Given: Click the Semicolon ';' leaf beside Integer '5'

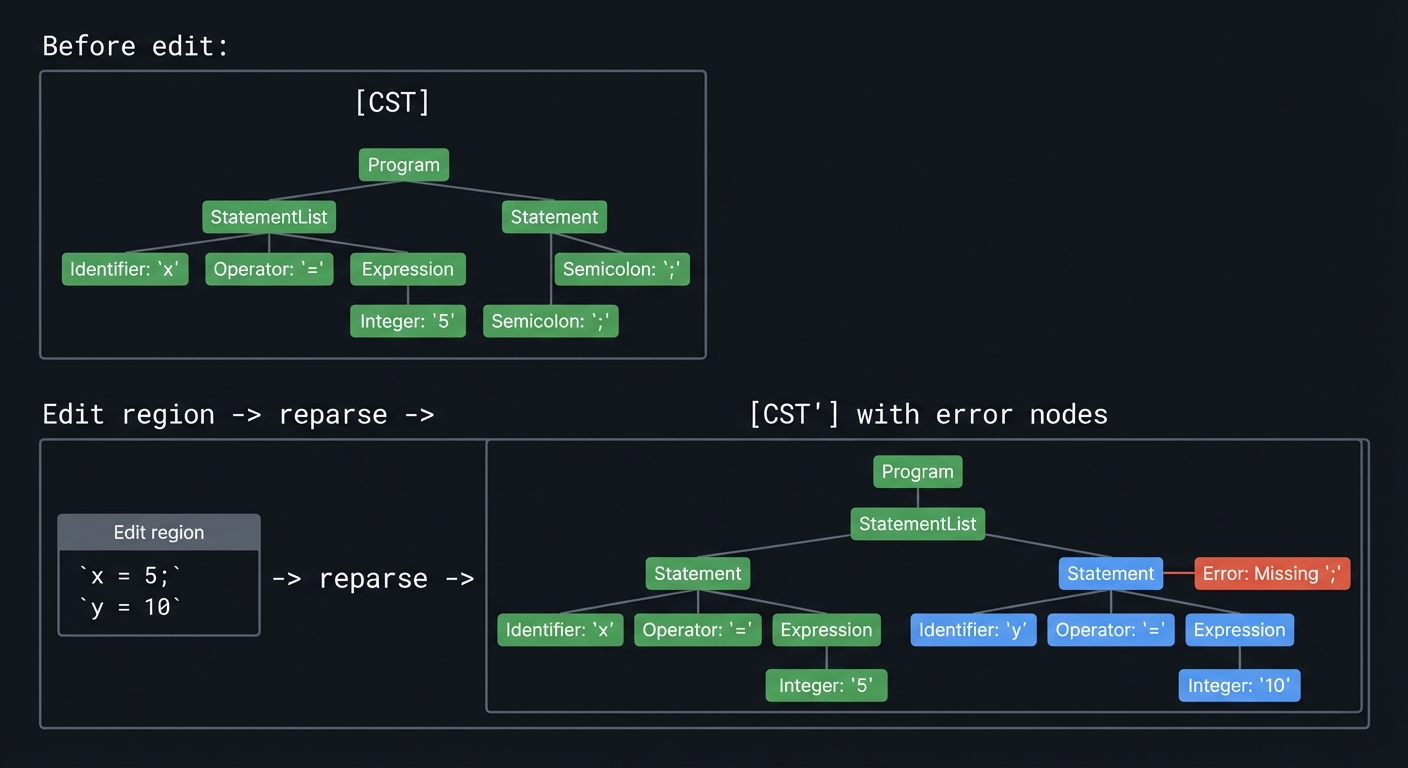Looking at the screenshot, I should (x=550, y=321).
